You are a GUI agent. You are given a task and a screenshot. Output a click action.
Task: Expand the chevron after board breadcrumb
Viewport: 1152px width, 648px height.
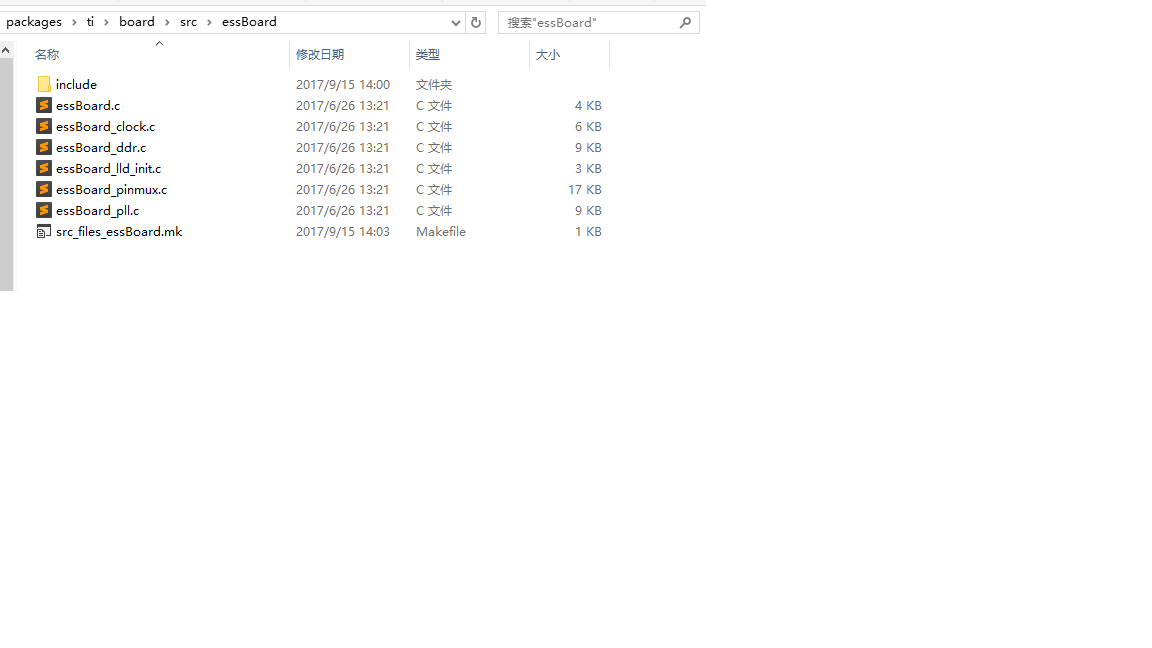click(x=168, y=23)
